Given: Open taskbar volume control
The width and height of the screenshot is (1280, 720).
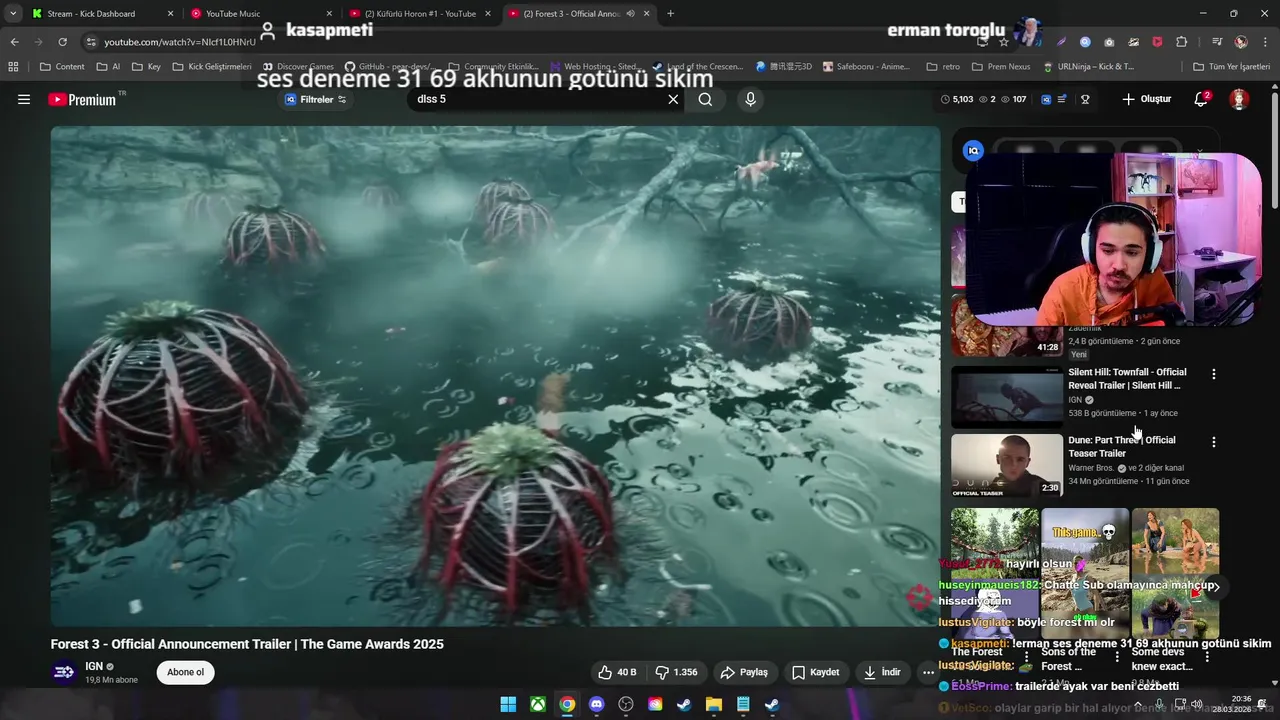Looking at the screenshot, I should pyautogui.click(x=1196, y=704).
